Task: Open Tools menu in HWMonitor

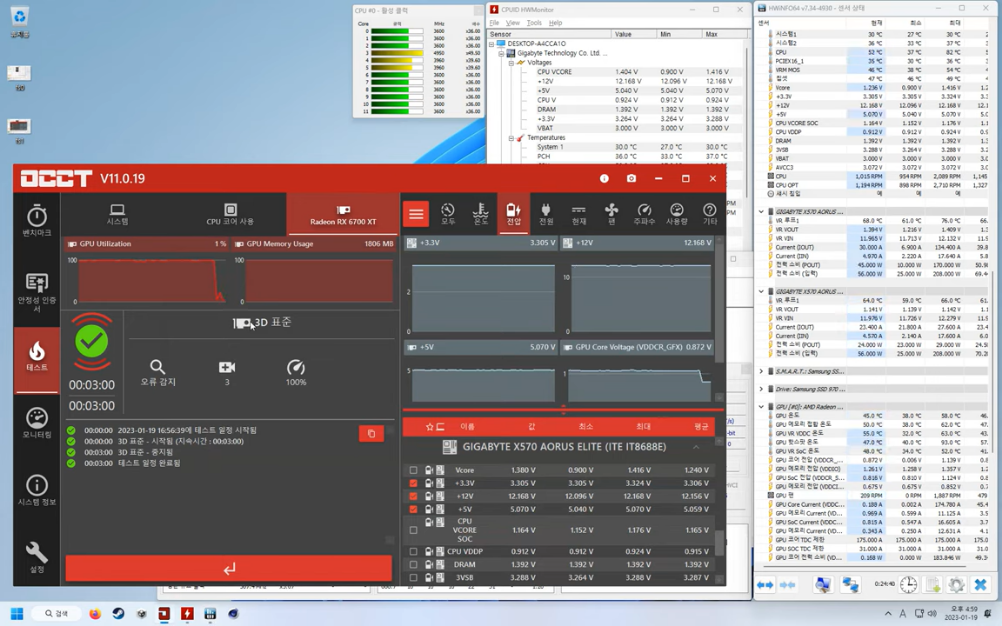Action: pos(534,23)
